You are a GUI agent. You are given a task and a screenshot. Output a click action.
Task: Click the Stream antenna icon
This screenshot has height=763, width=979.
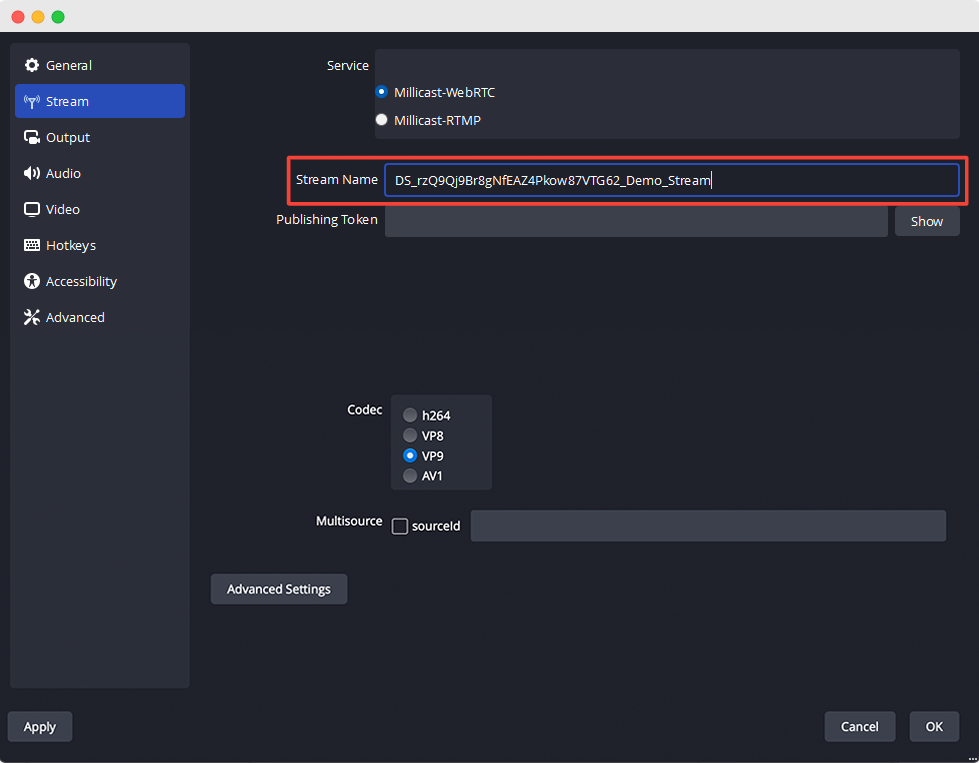point(32,101)
